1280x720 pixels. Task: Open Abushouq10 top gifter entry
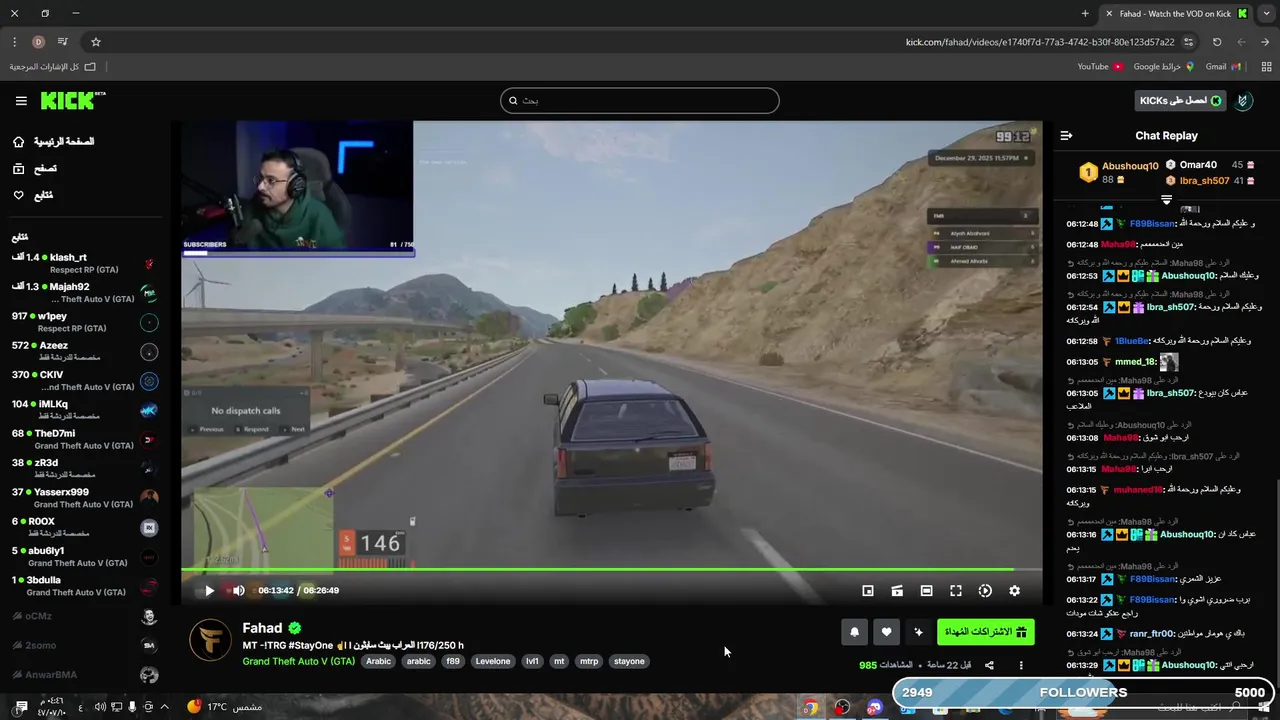coord(1118,172)
